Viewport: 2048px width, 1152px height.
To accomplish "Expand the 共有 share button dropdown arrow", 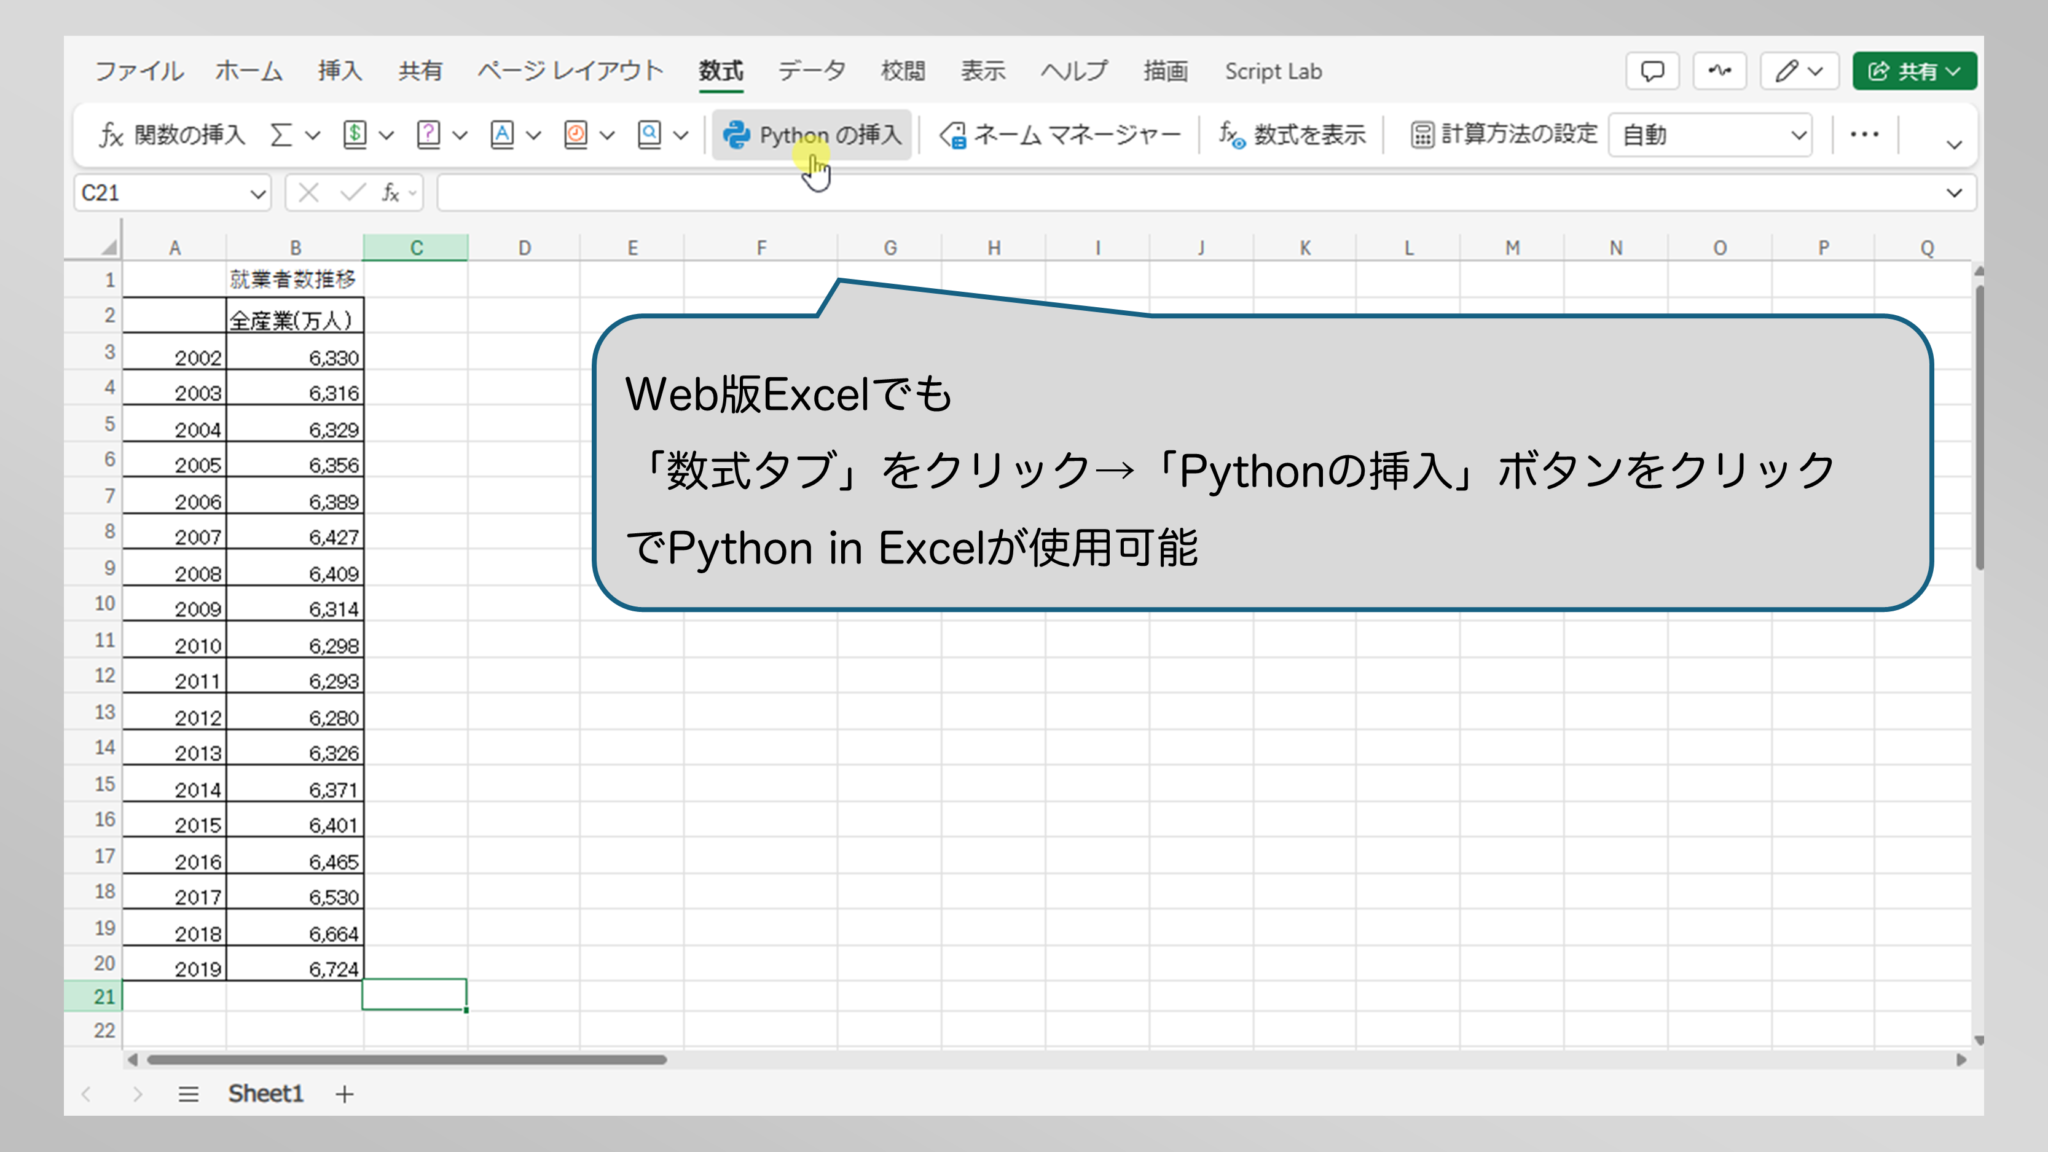I will tap(1952, 71).
